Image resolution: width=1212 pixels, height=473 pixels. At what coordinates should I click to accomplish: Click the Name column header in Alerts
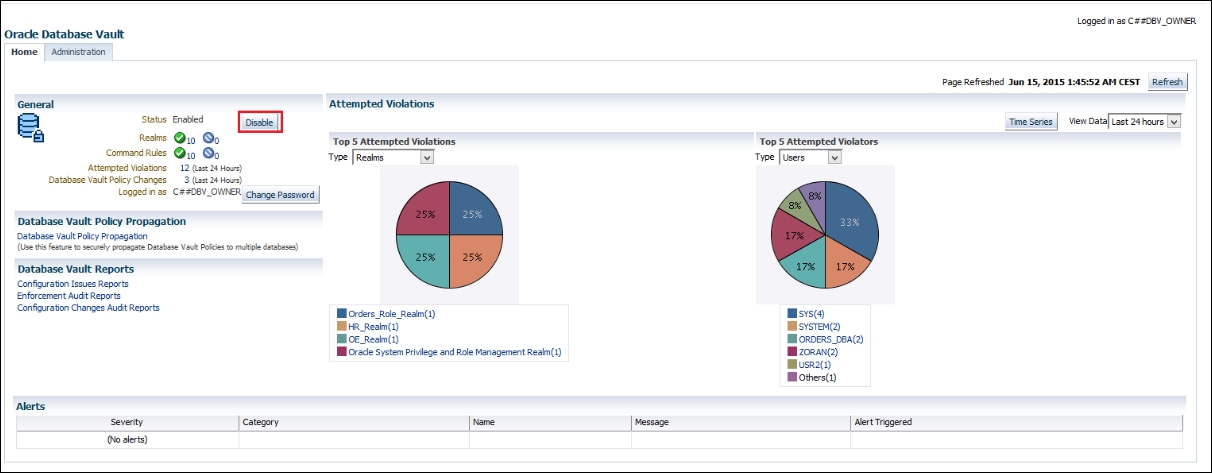pos(550,423)
